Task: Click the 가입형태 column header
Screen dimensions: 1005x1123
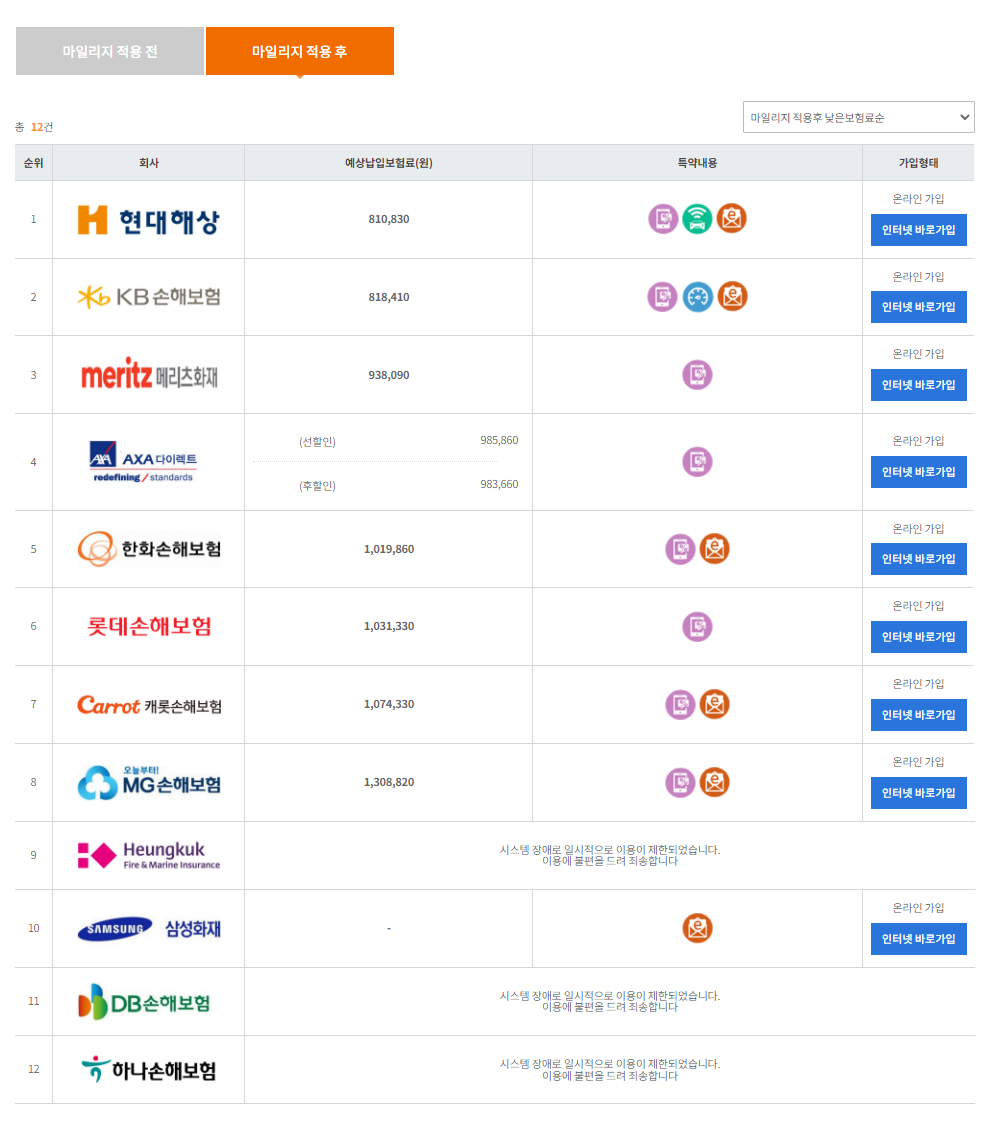Action: (x=918, y=163)
